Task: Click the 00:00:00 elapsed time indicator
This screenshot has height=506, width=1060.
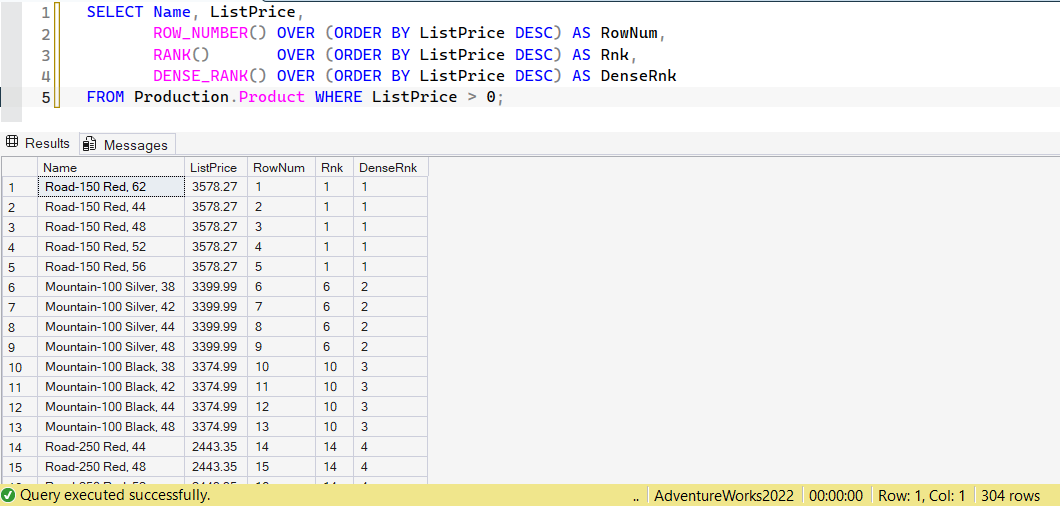Action: pos(837,495)
